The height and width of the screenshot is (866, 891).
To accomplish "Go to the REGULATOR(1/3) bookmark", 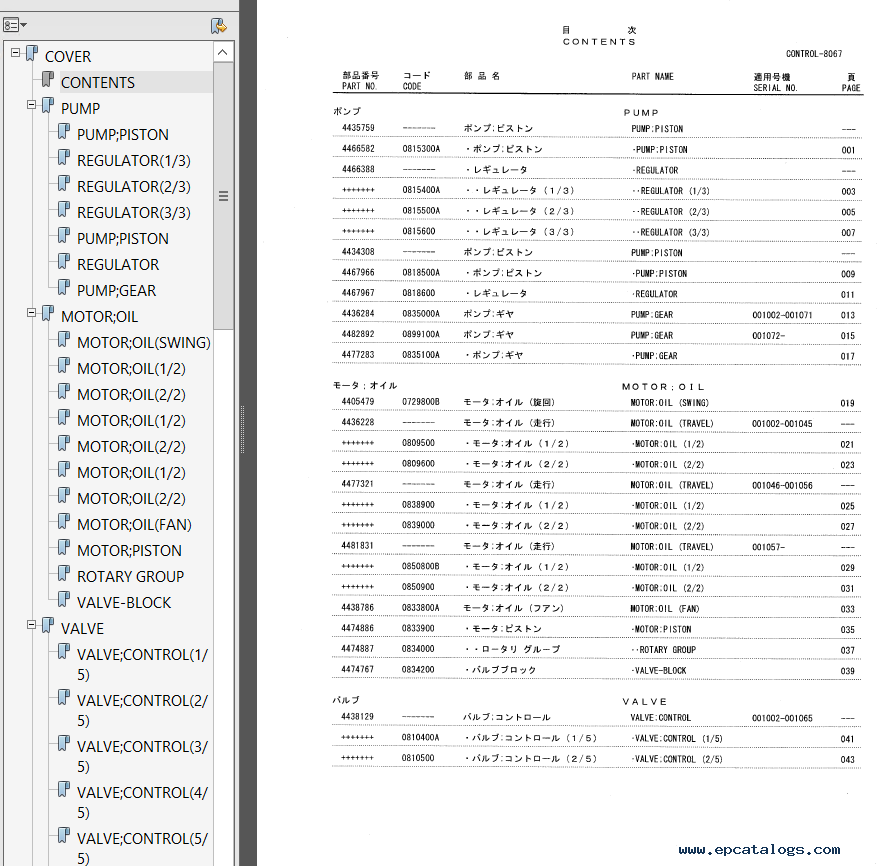I will coord(134,161).
